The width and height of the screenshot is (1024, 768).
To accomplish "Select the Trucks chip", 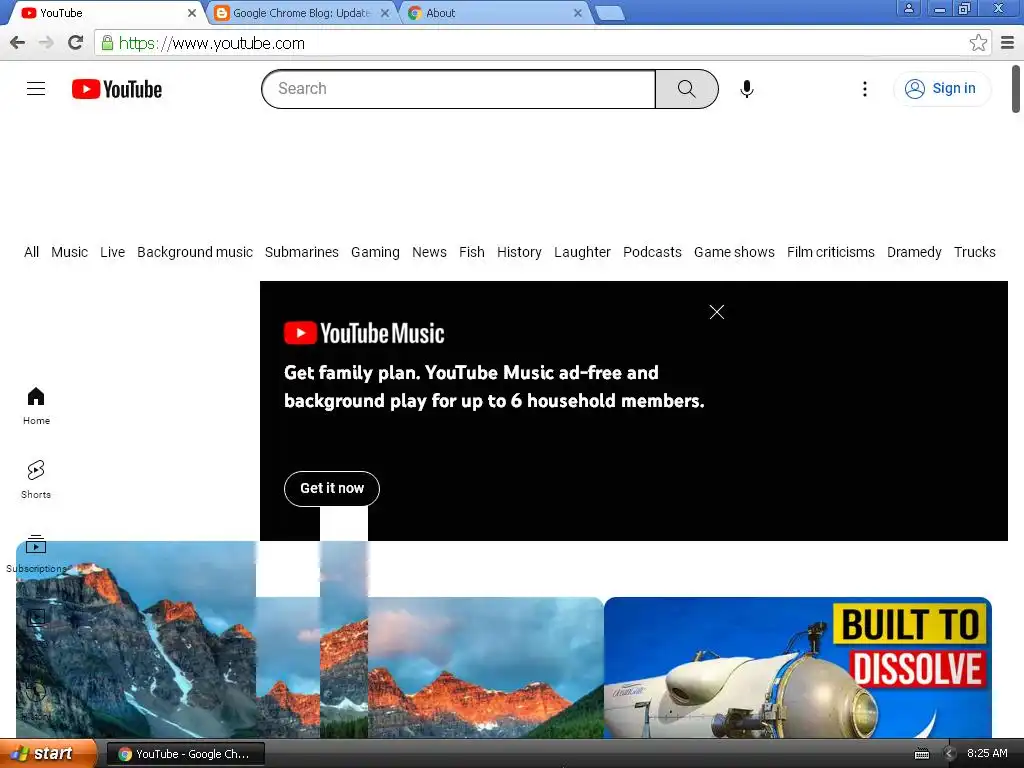I will pyautogui.click(x=974, y=252).
